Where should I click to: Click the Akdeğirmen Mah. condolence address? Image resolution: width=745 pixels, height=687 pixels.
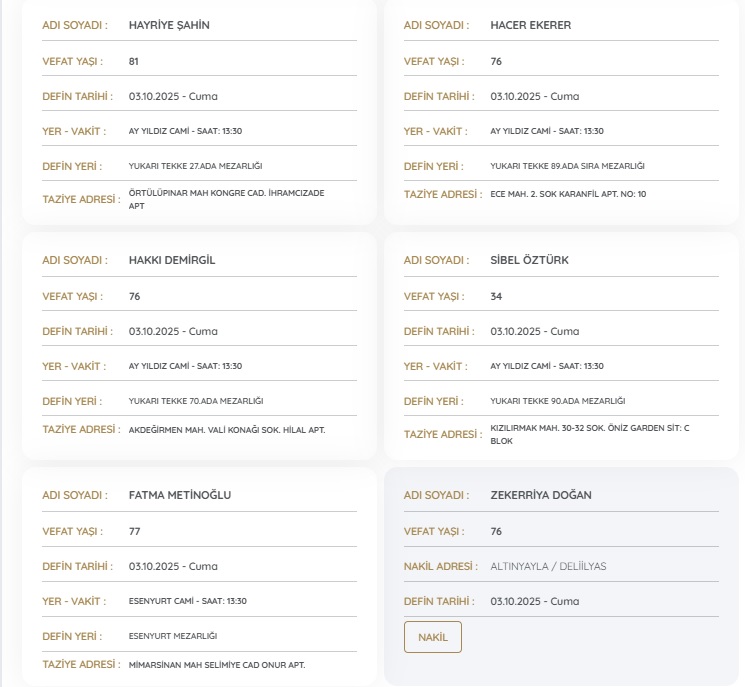point(227,430)
